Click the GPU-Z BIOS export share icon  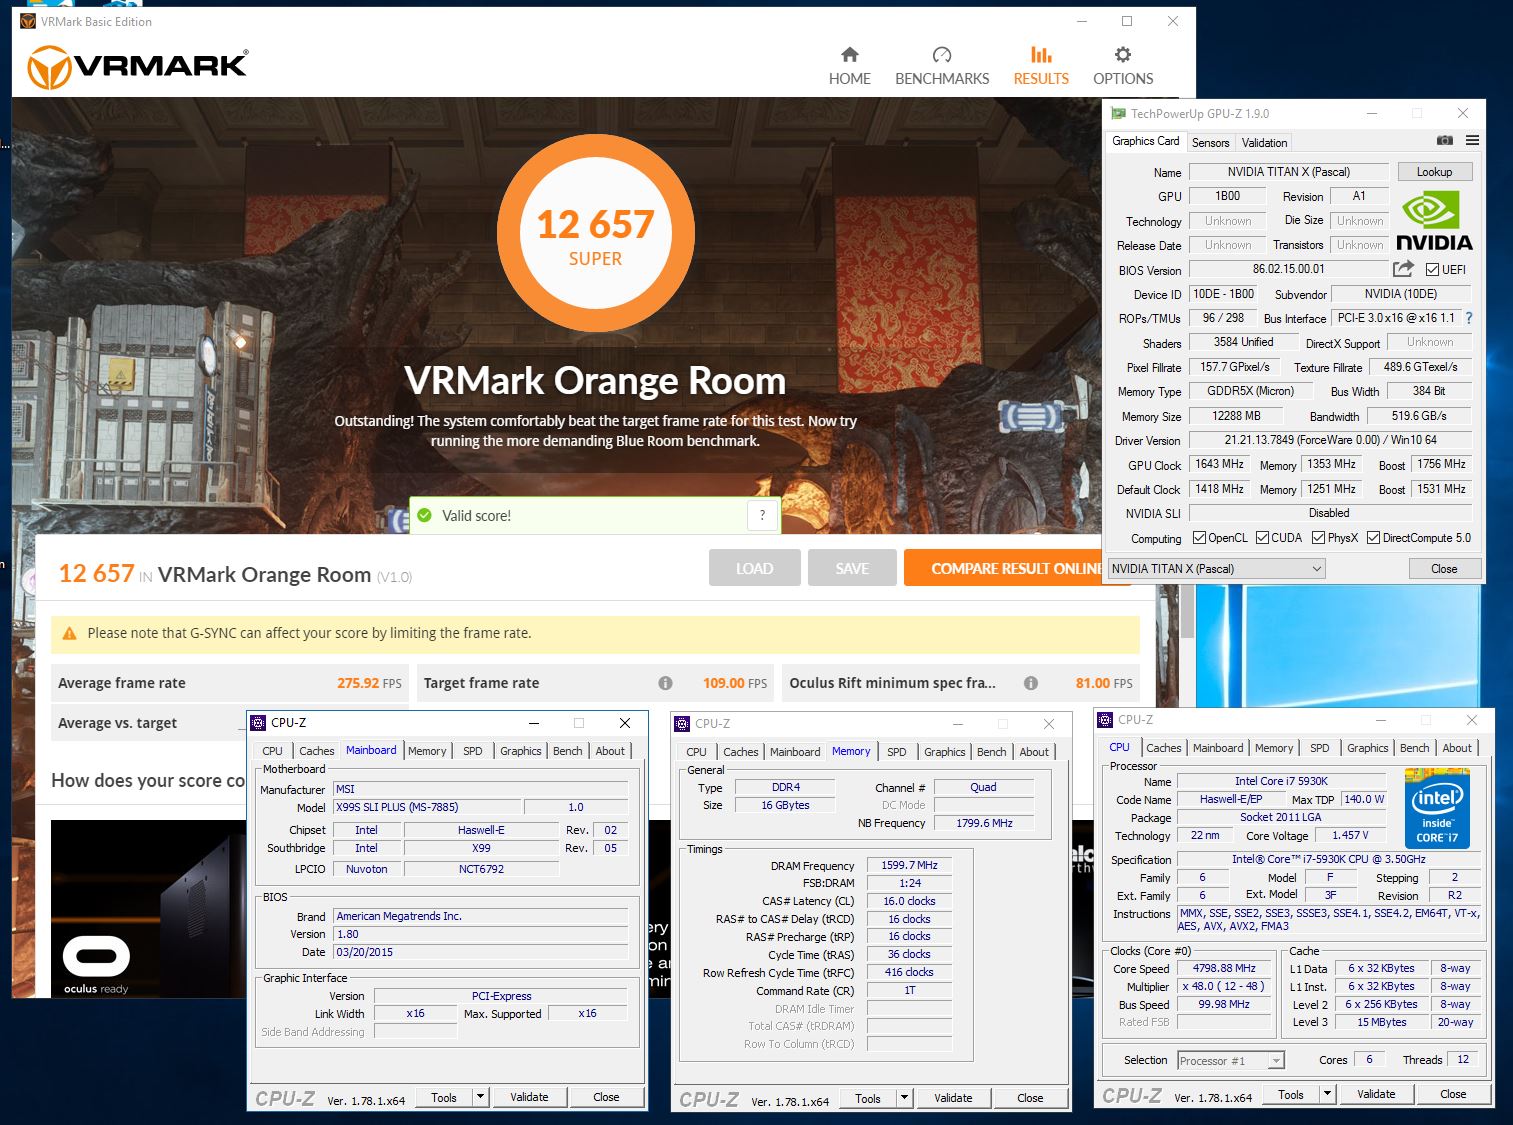(x=1403, y=269)
